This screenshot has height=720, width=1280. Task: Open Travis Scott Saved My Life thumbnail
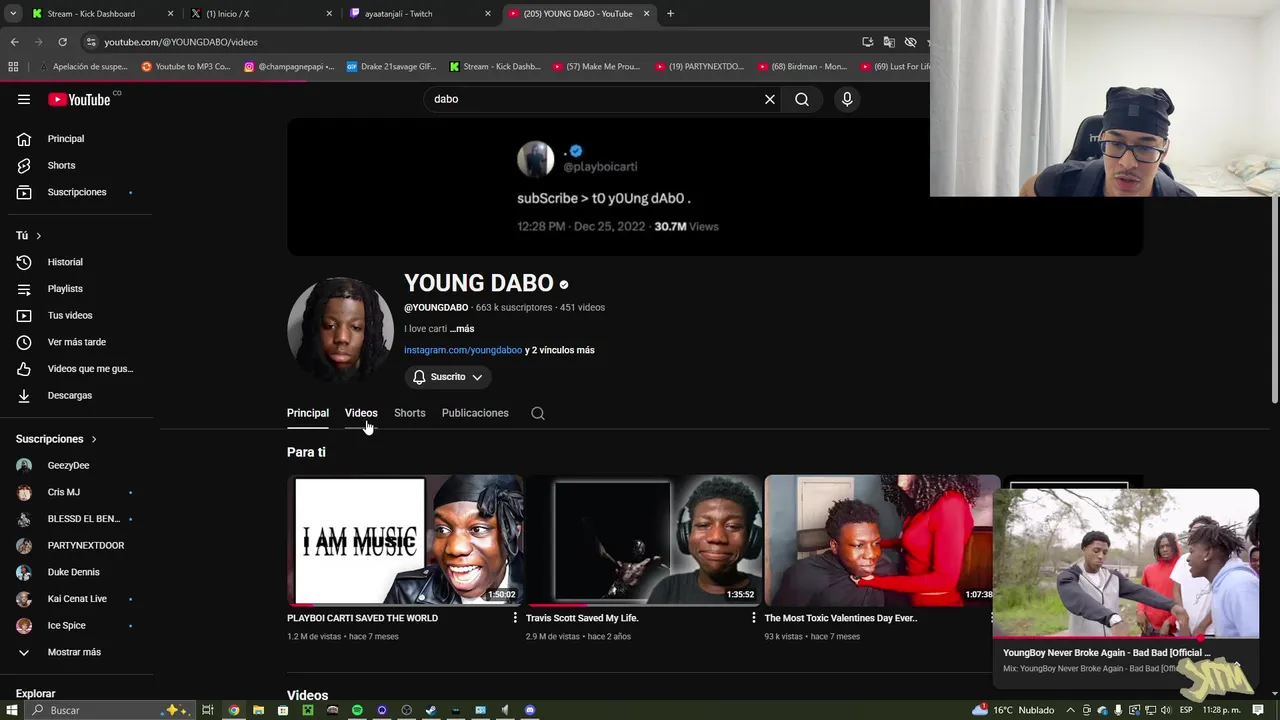pos(644,541)
